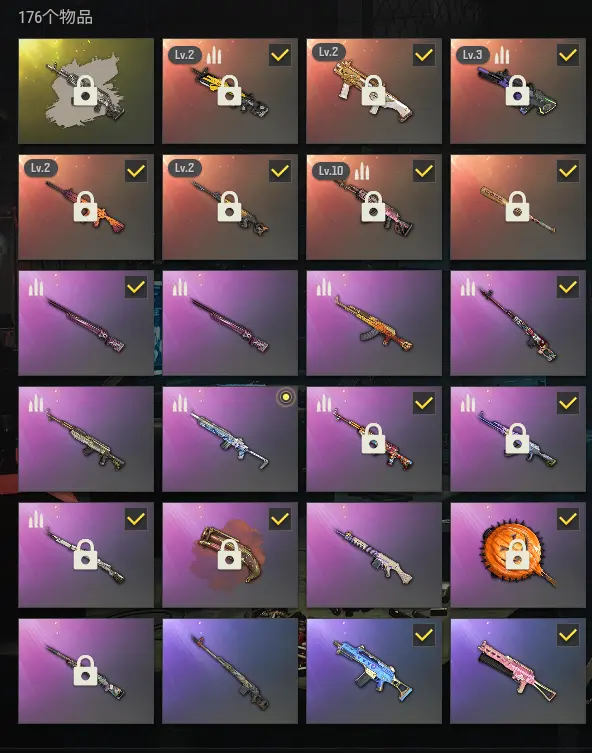Click lock icon on the white-gold SMG
Image resolution: width=592 pixels, height=753 pixels.
coord(374,91)
